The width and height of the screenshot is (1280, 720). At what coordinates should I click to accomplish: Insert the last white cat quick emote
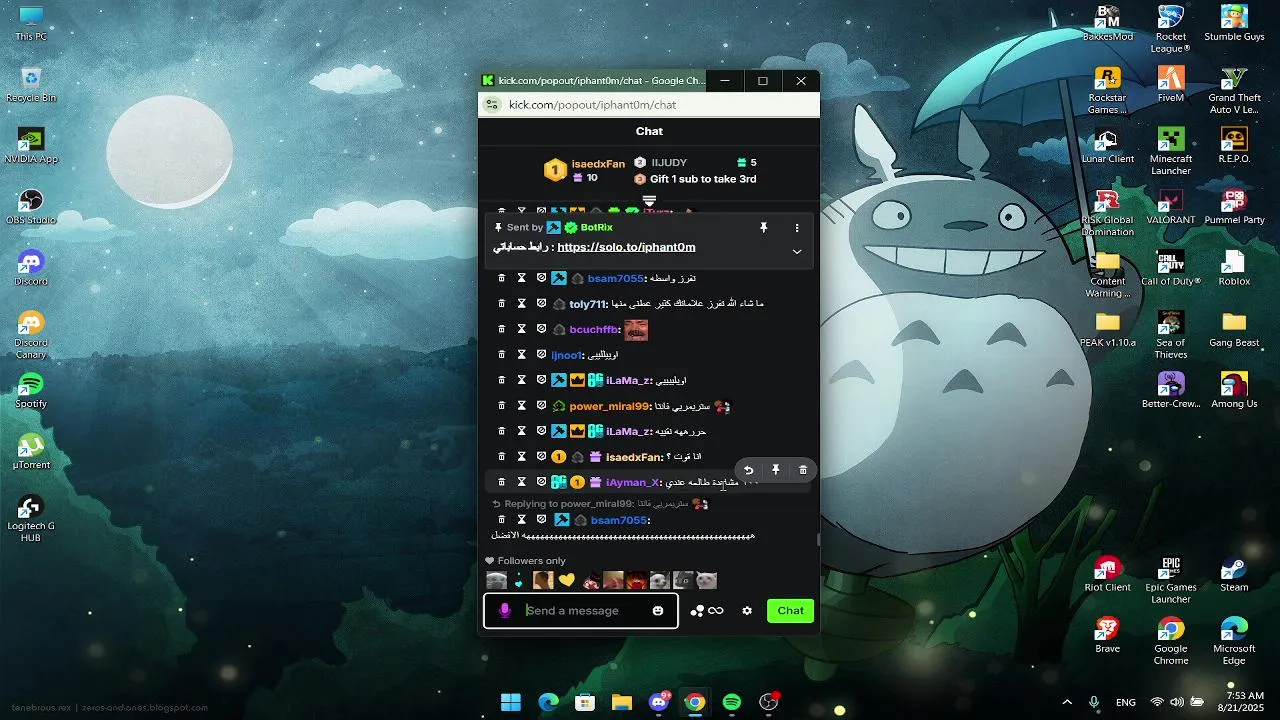click(x=706, y=580)
